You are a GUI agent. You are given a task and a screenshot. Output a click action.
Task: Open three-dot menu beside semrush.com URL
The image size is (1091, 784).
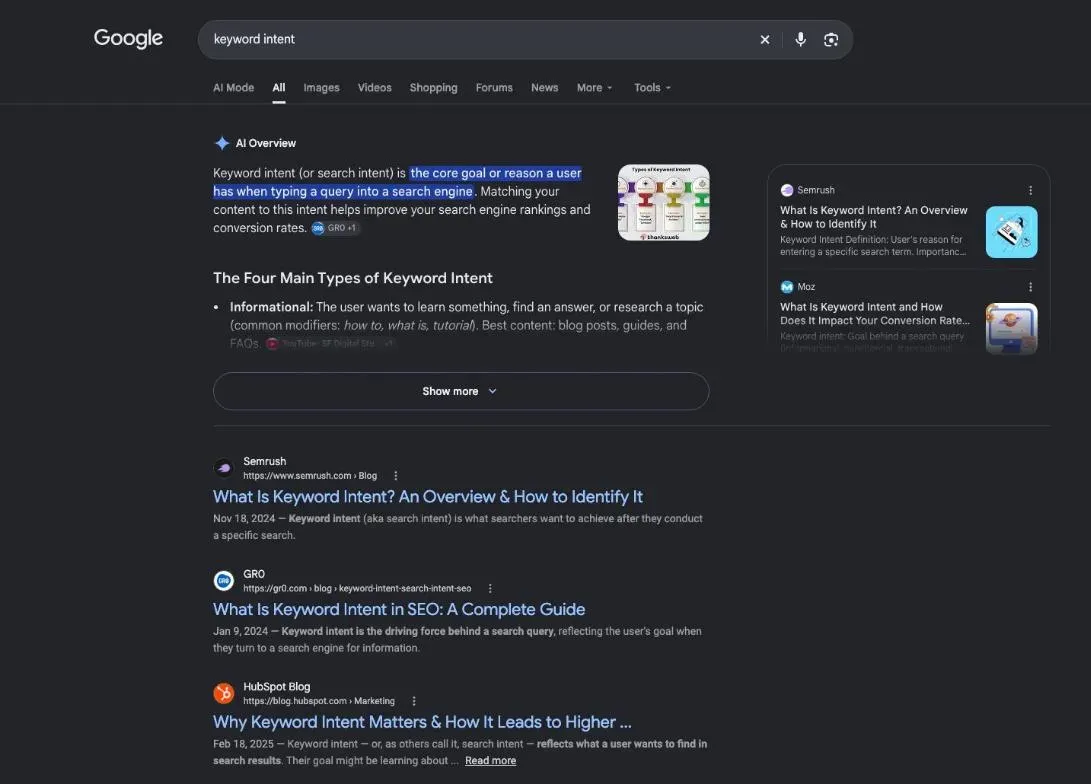tap(396, 476)
